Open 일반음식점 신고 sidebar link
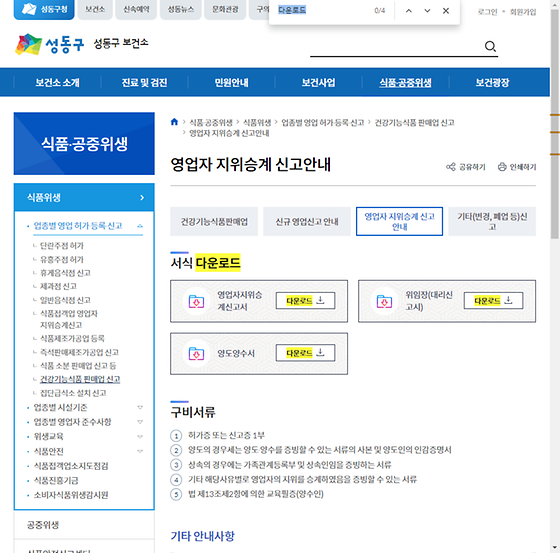The image size is (560, 553). [x=65, y=300]
